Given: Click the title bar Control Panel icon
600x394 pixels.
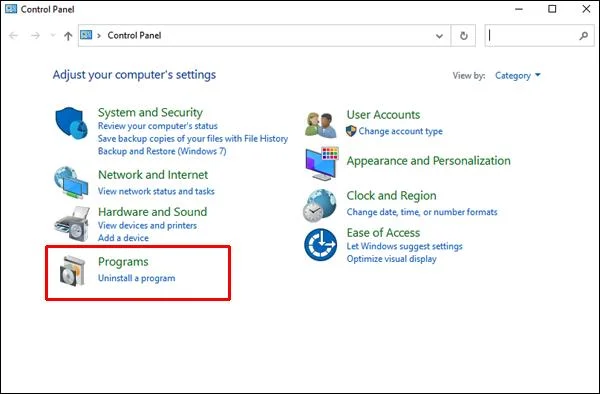Looking at the screenshot, I should [x=11, y=9].
